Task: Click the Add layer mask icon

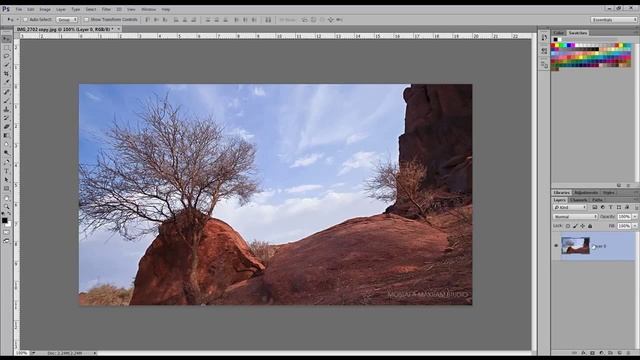Action: [592, 353]
